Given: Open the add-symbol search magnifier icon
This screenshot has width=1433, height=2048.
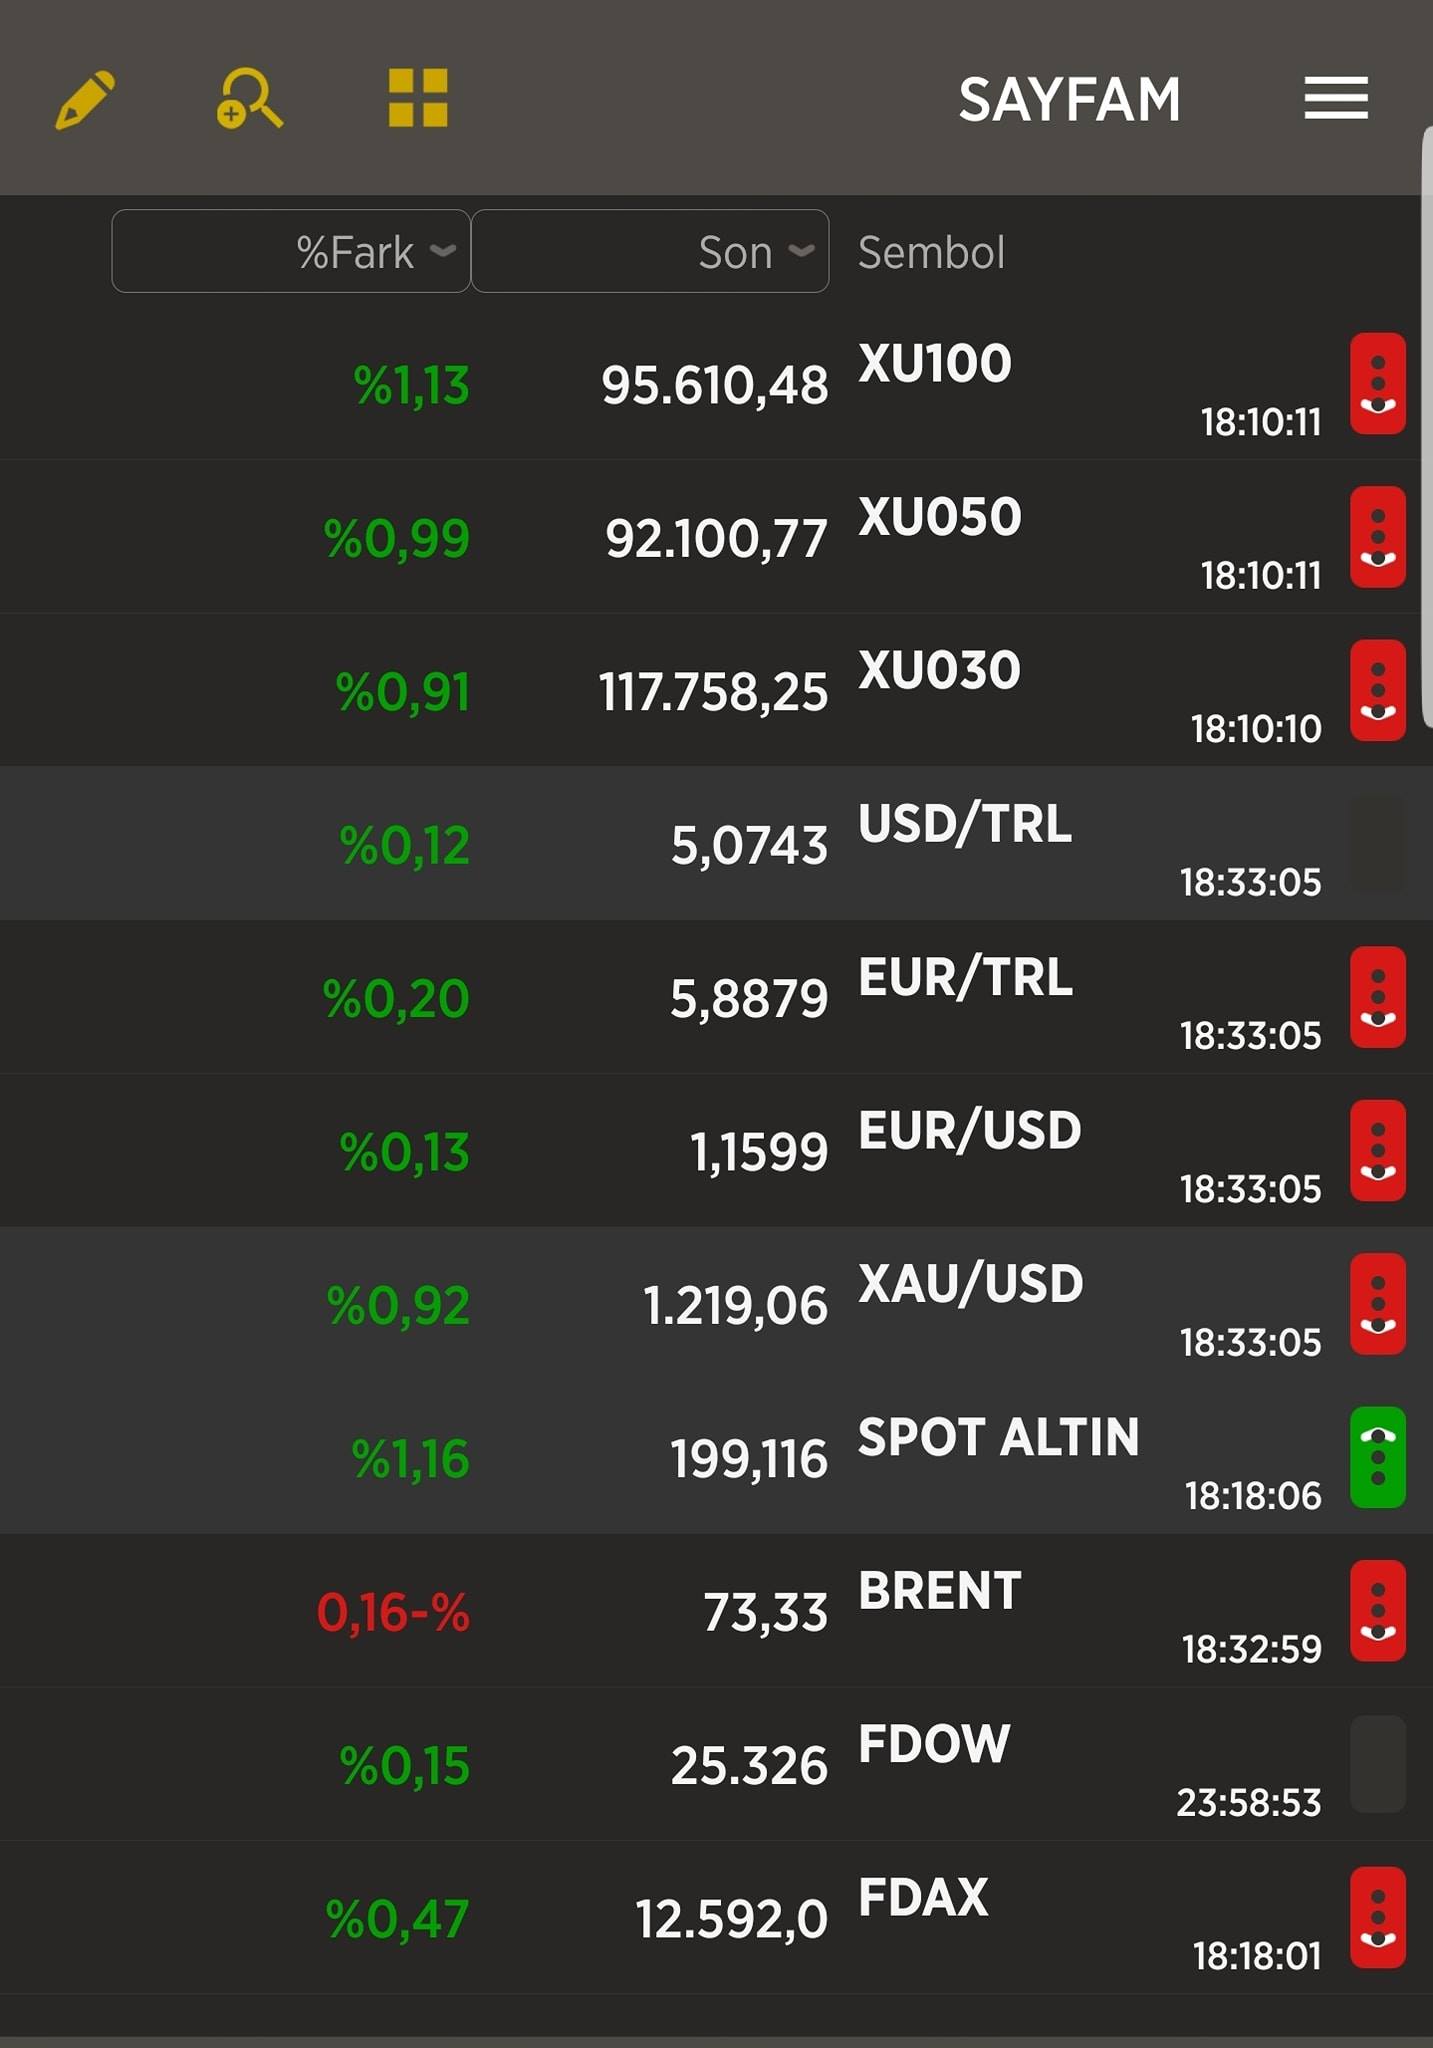Looking at the screenshot, I should coord(250,99).
